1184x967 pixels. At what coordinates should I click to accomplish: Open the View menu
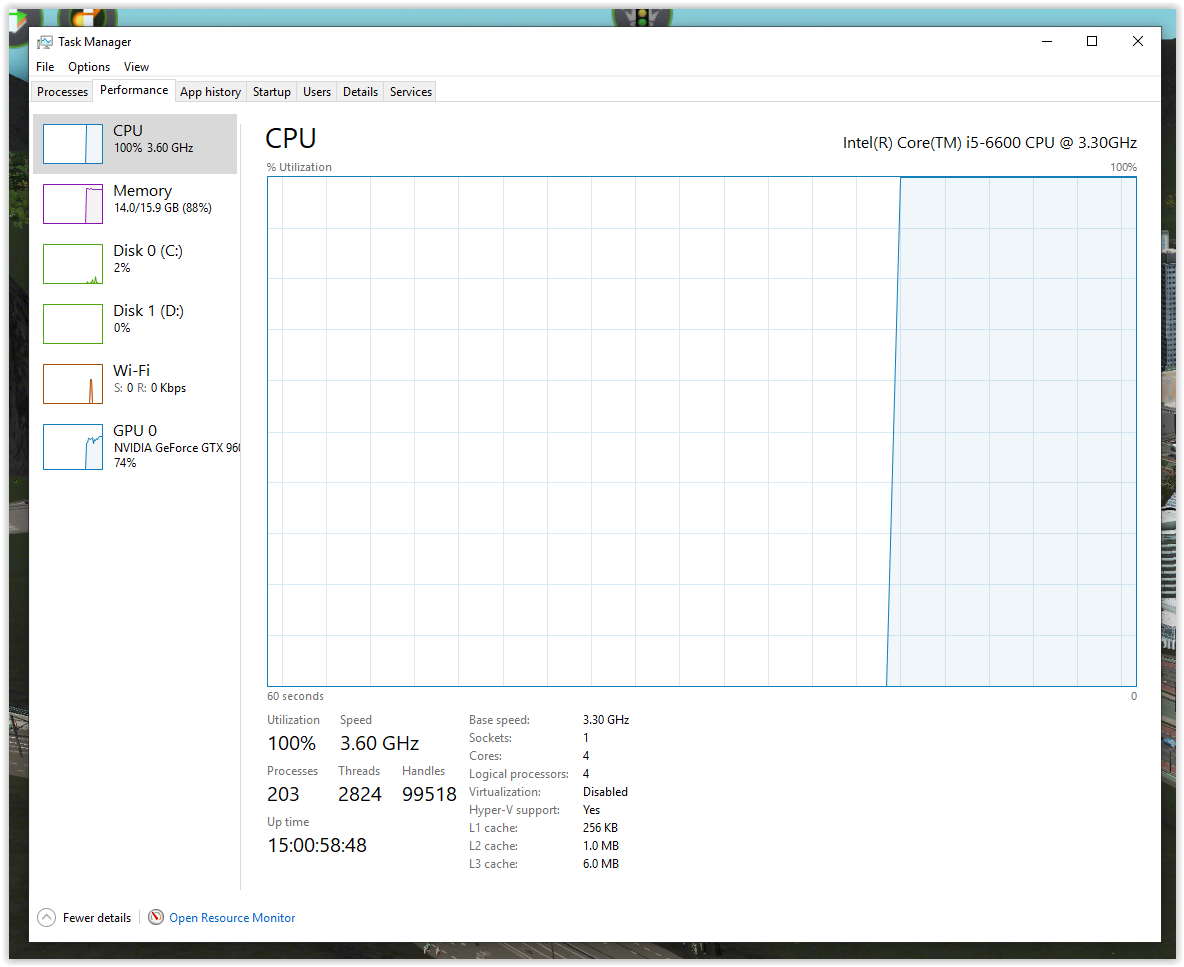click(x=137, y=66)
